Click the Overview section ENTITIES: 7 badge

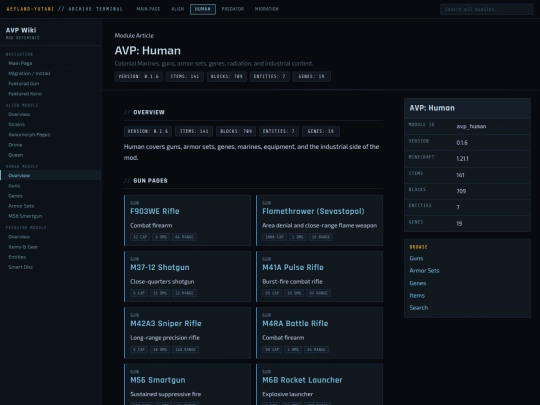[279, 131]
